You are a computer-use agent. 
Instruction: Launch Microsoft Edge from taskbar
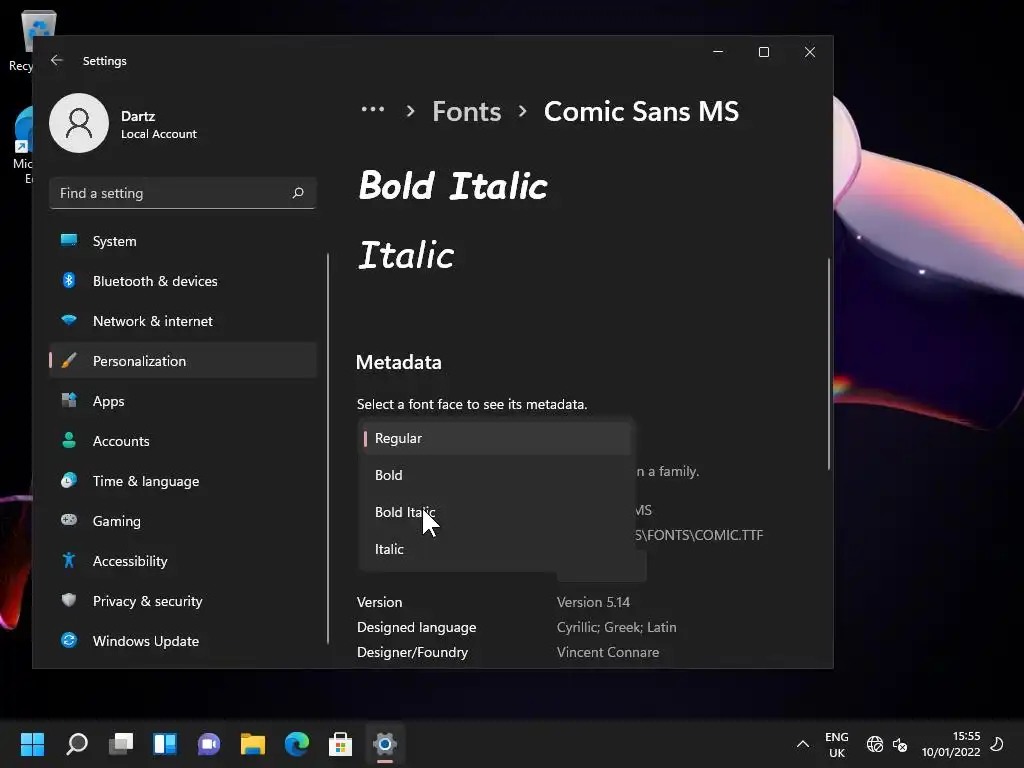[296, 744]
